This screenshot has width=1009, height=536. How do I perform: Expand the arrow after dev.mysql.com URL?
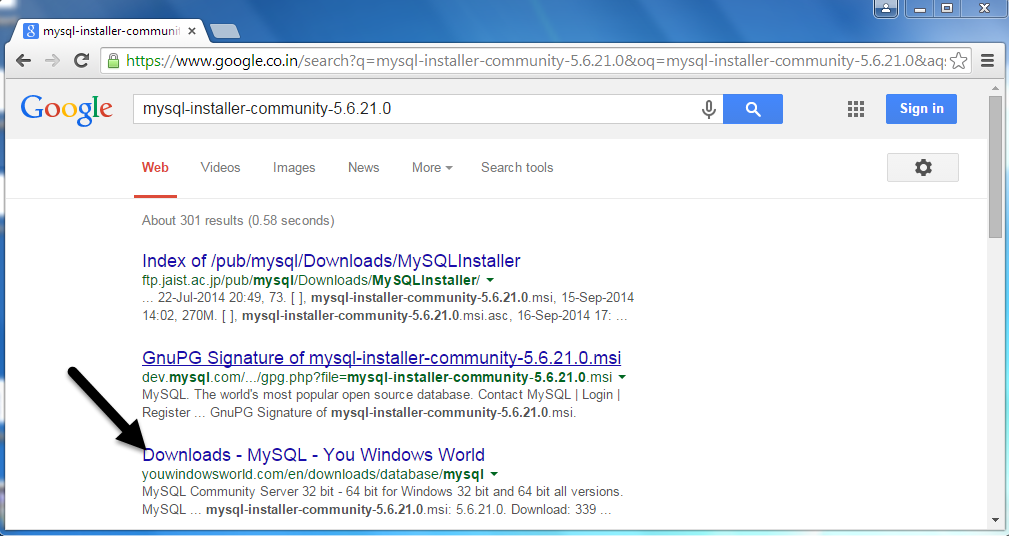tap(622, 377)
